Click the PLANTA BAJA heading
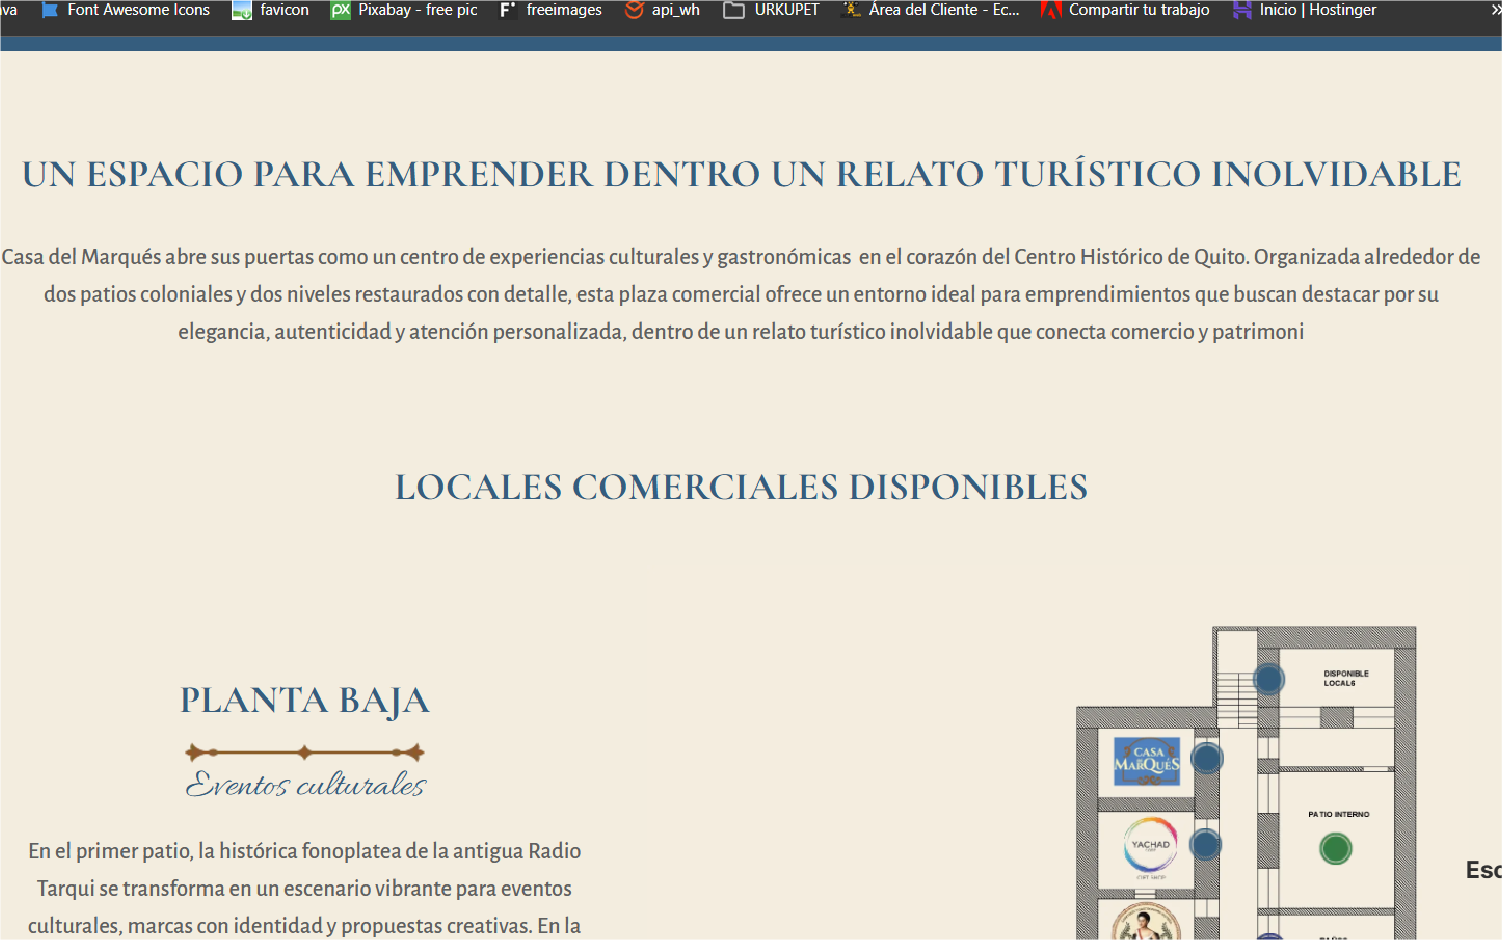This screenshot has height=940, width=1502. pyautogui.click(x=305, y=701)
